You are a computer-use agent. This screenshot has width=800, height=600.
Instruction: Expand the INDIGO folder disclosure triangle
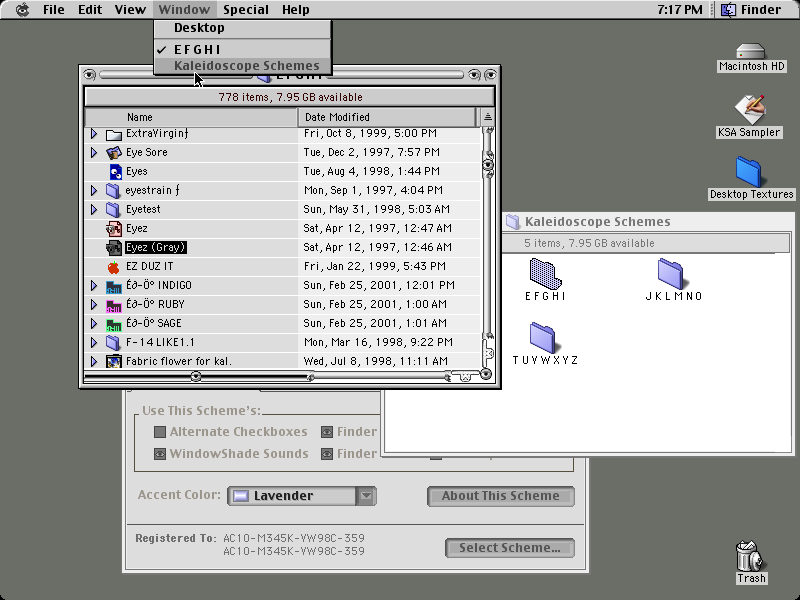94,285
